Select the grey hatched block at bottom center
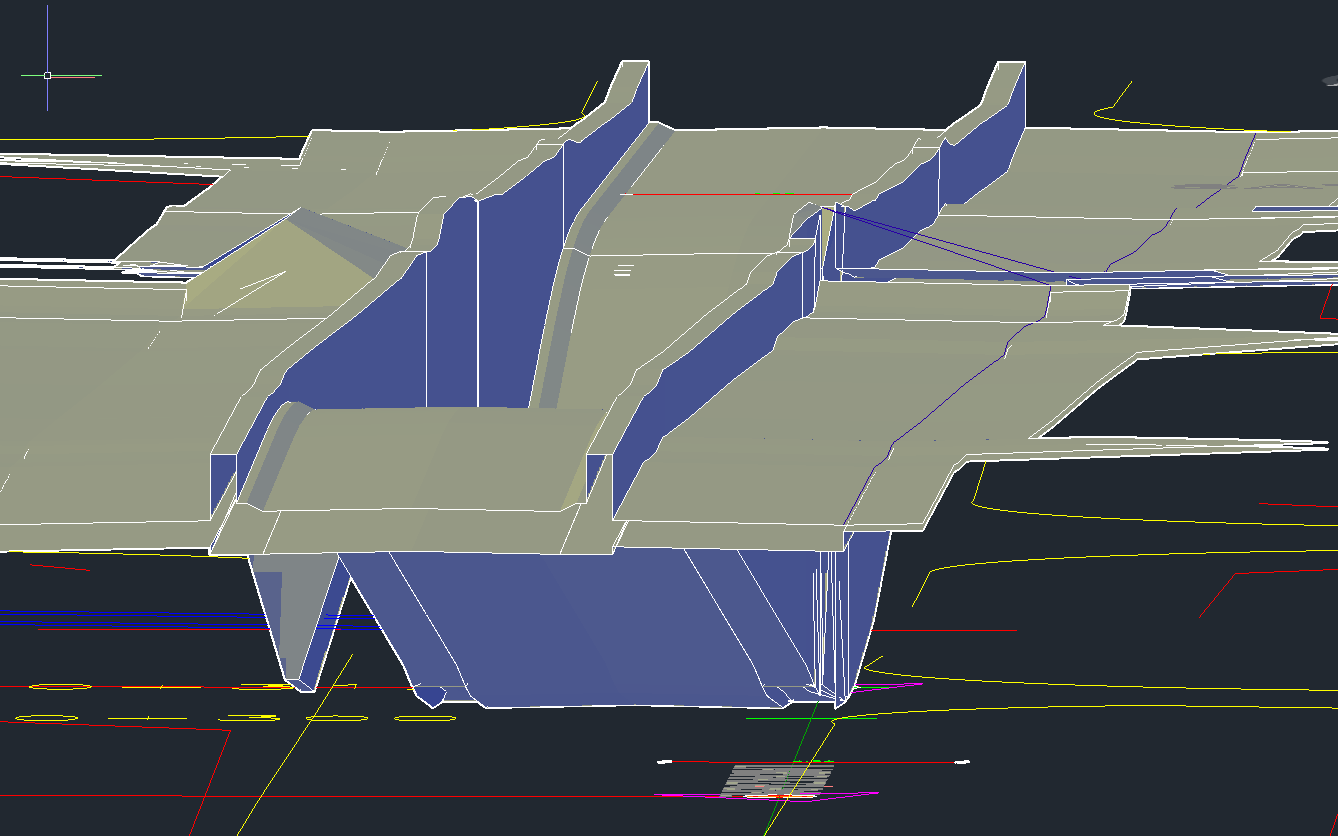Screen dimensions: 1338x836 778,779
